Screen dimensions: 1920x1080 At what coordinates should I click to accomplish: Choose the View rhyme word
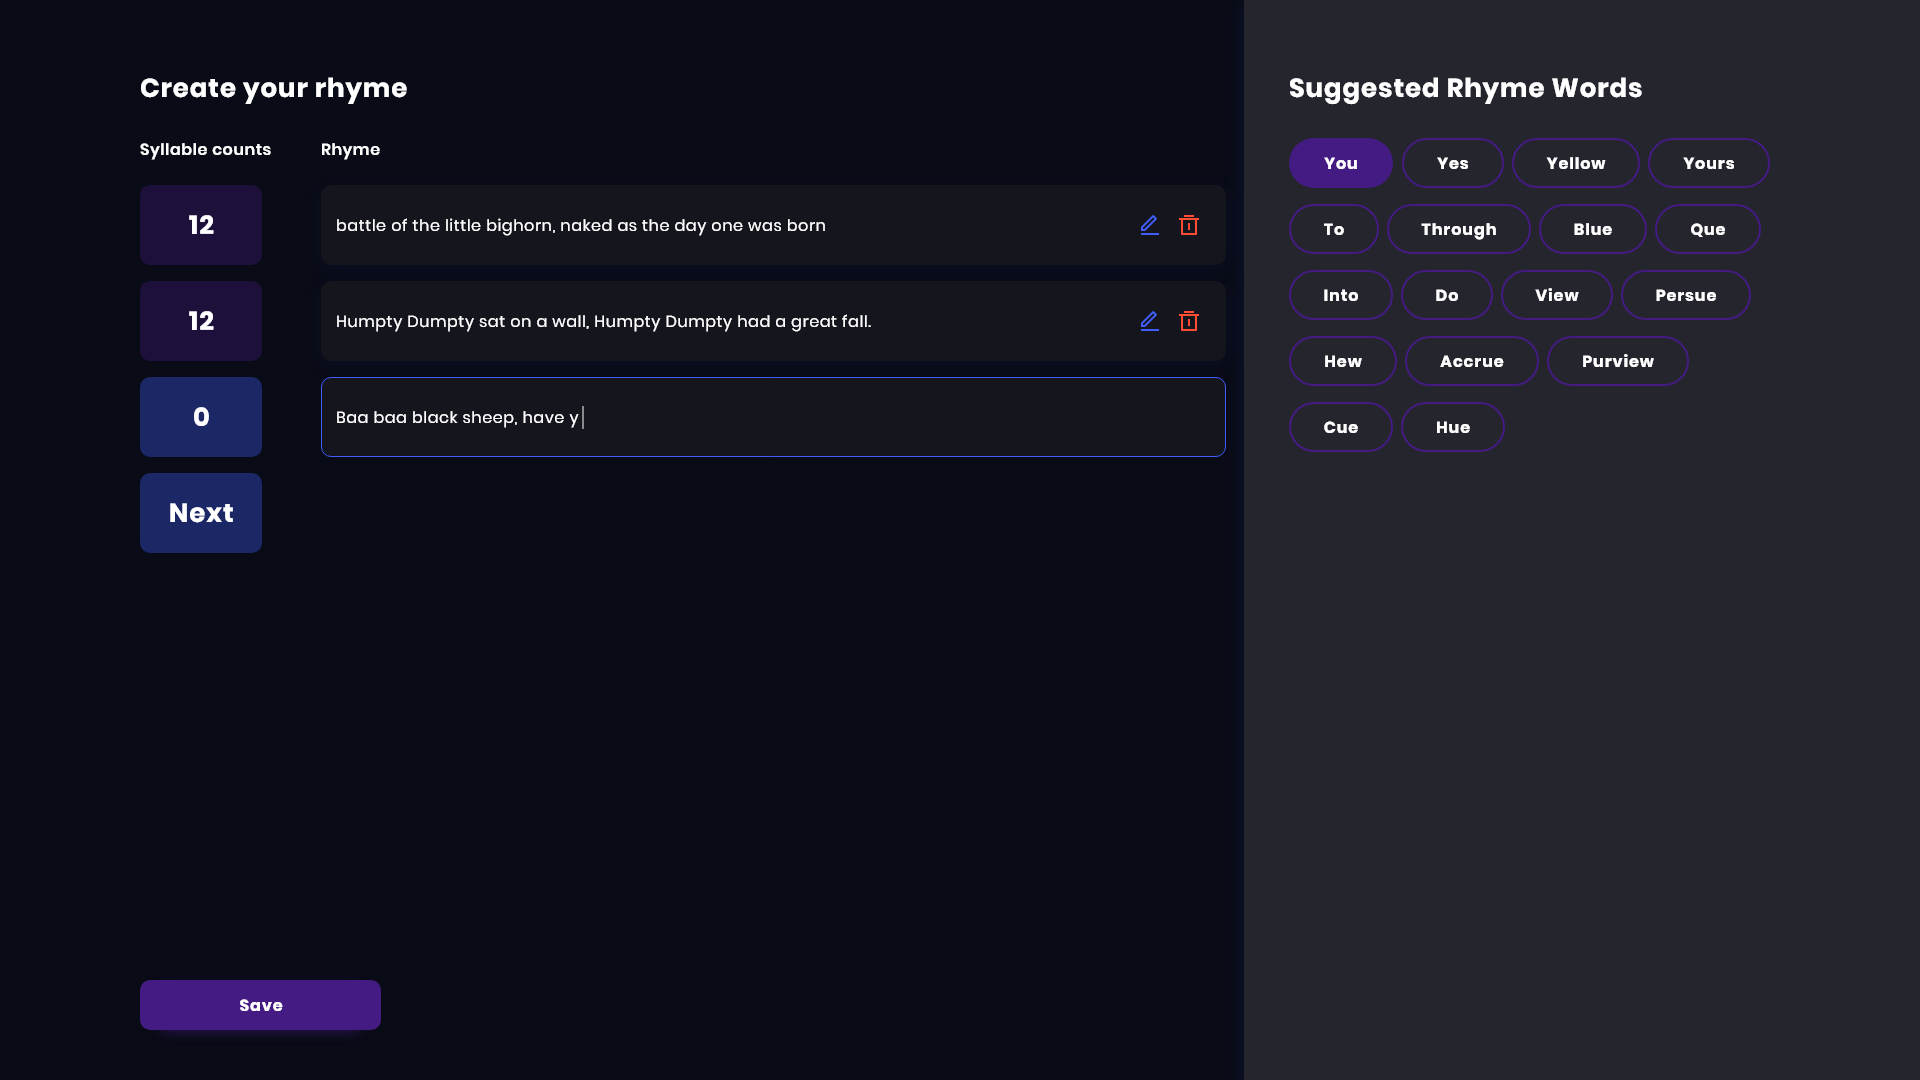1556,295
